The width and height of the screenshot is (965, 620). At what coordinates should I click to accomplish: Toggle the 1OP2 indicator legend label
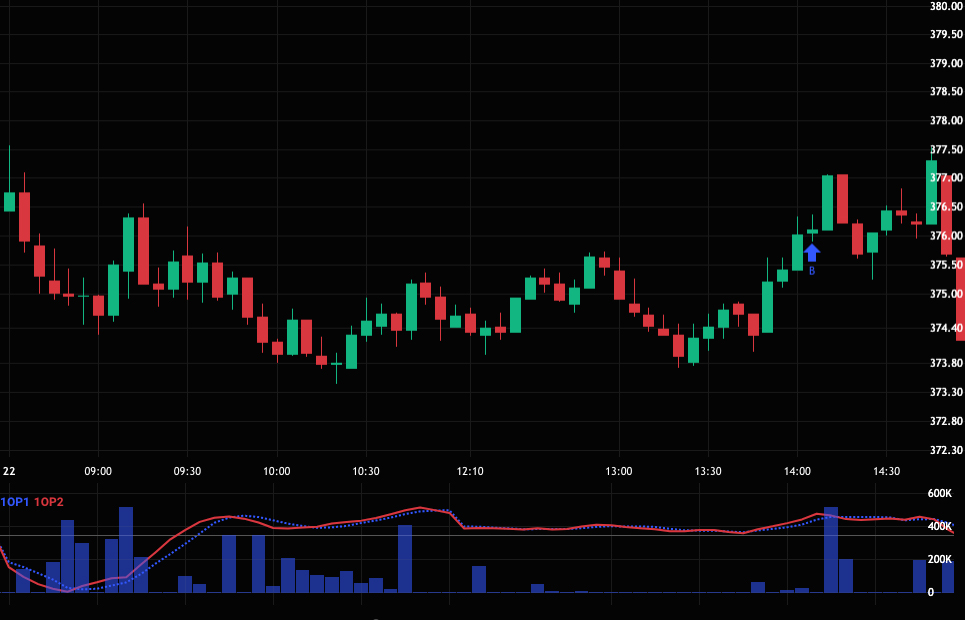tap(48, 502)
